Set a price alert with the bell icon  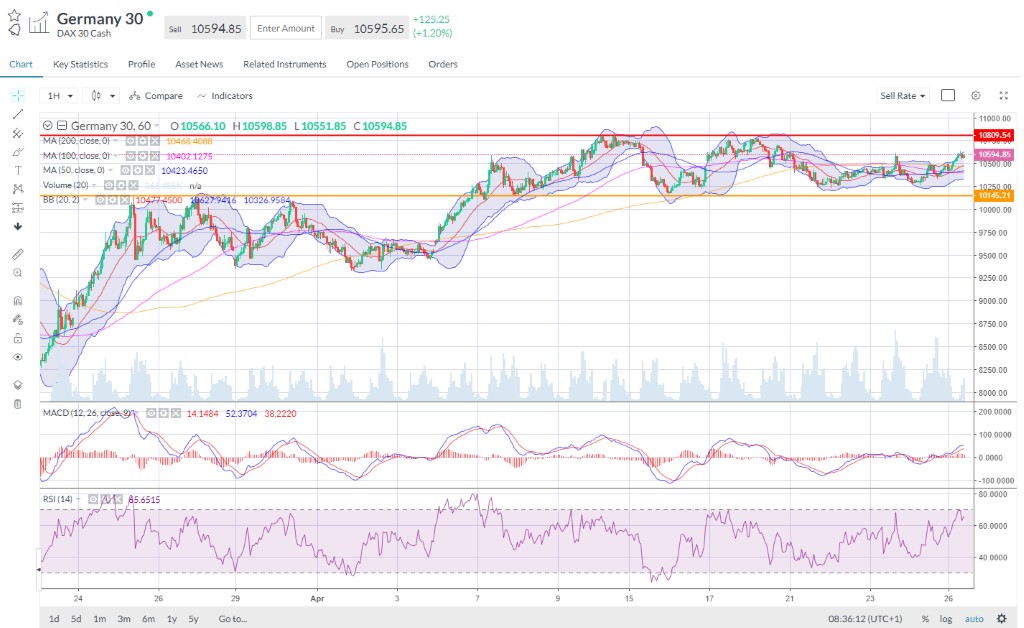[x=14, y=29]
